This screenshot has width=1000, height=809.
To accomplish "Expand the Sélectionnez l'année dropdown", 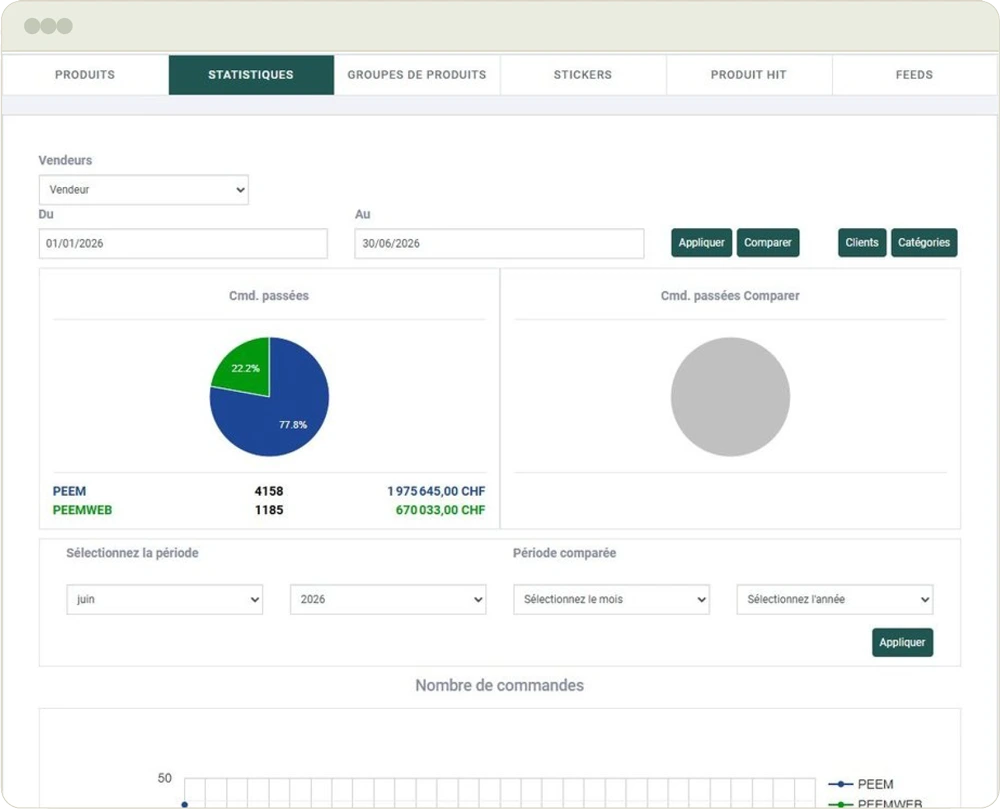I will [x=835, y=599].
